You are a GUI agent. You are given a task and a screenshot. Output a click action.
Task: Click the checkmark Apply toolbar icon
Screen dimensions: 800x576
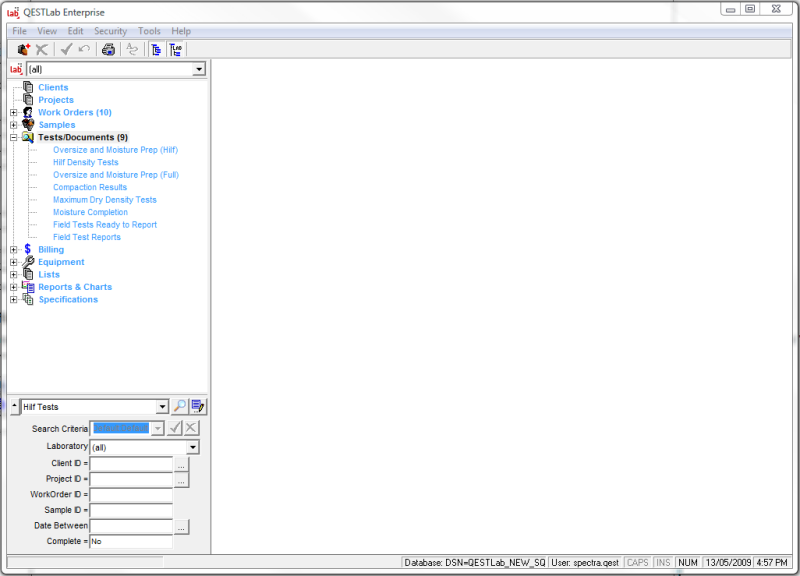66,48
